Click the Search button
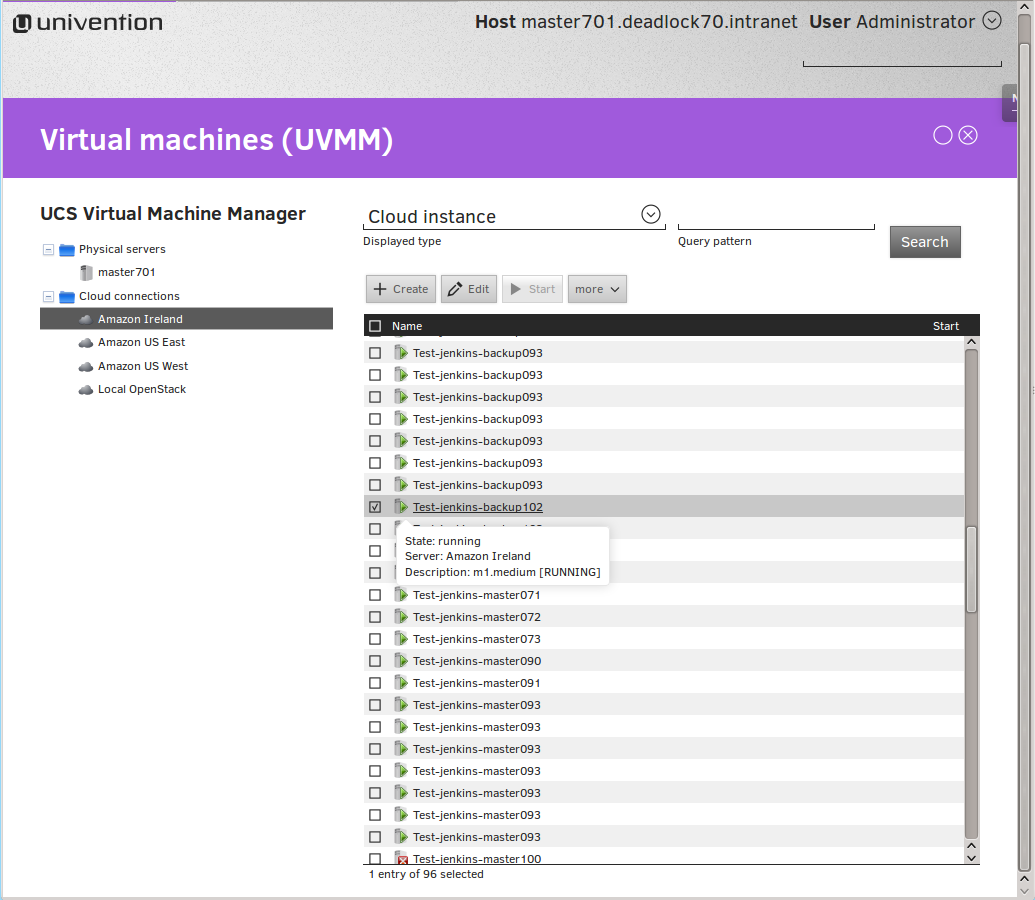This screenshot has width=1035, height=900. (924, 242)
